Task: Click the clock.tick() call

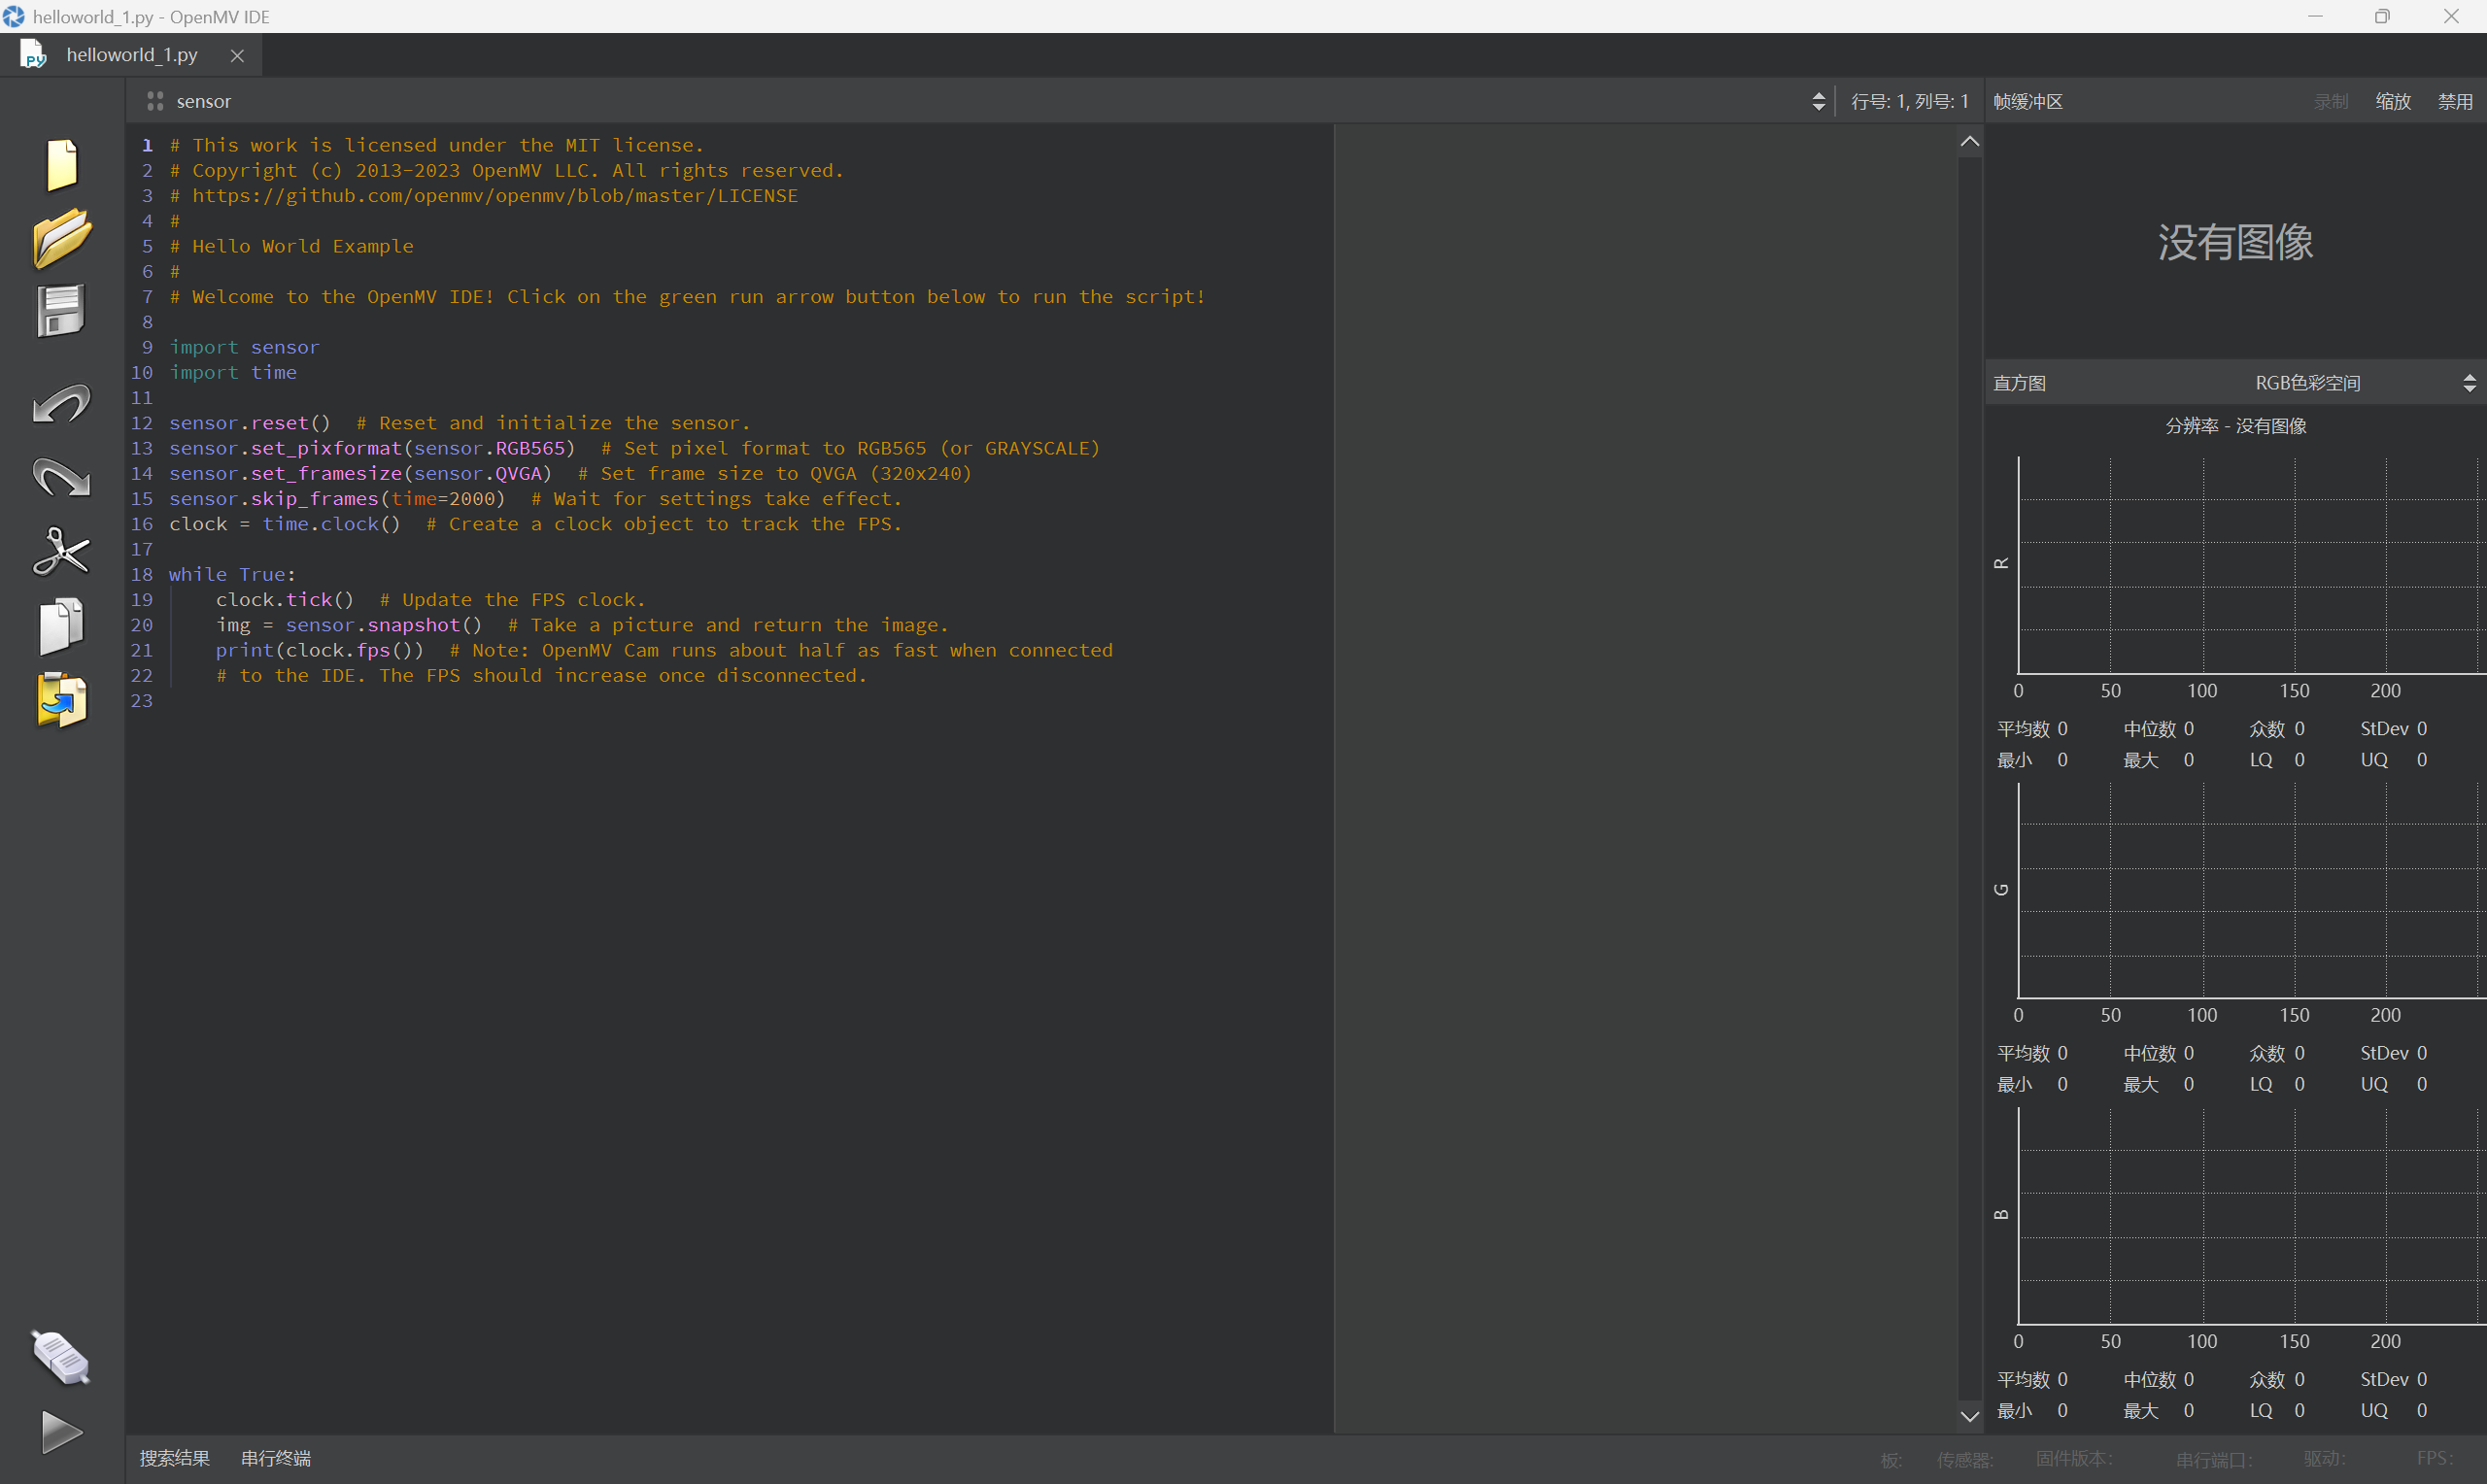Action: pyautogui.click(x=285, y=599)
